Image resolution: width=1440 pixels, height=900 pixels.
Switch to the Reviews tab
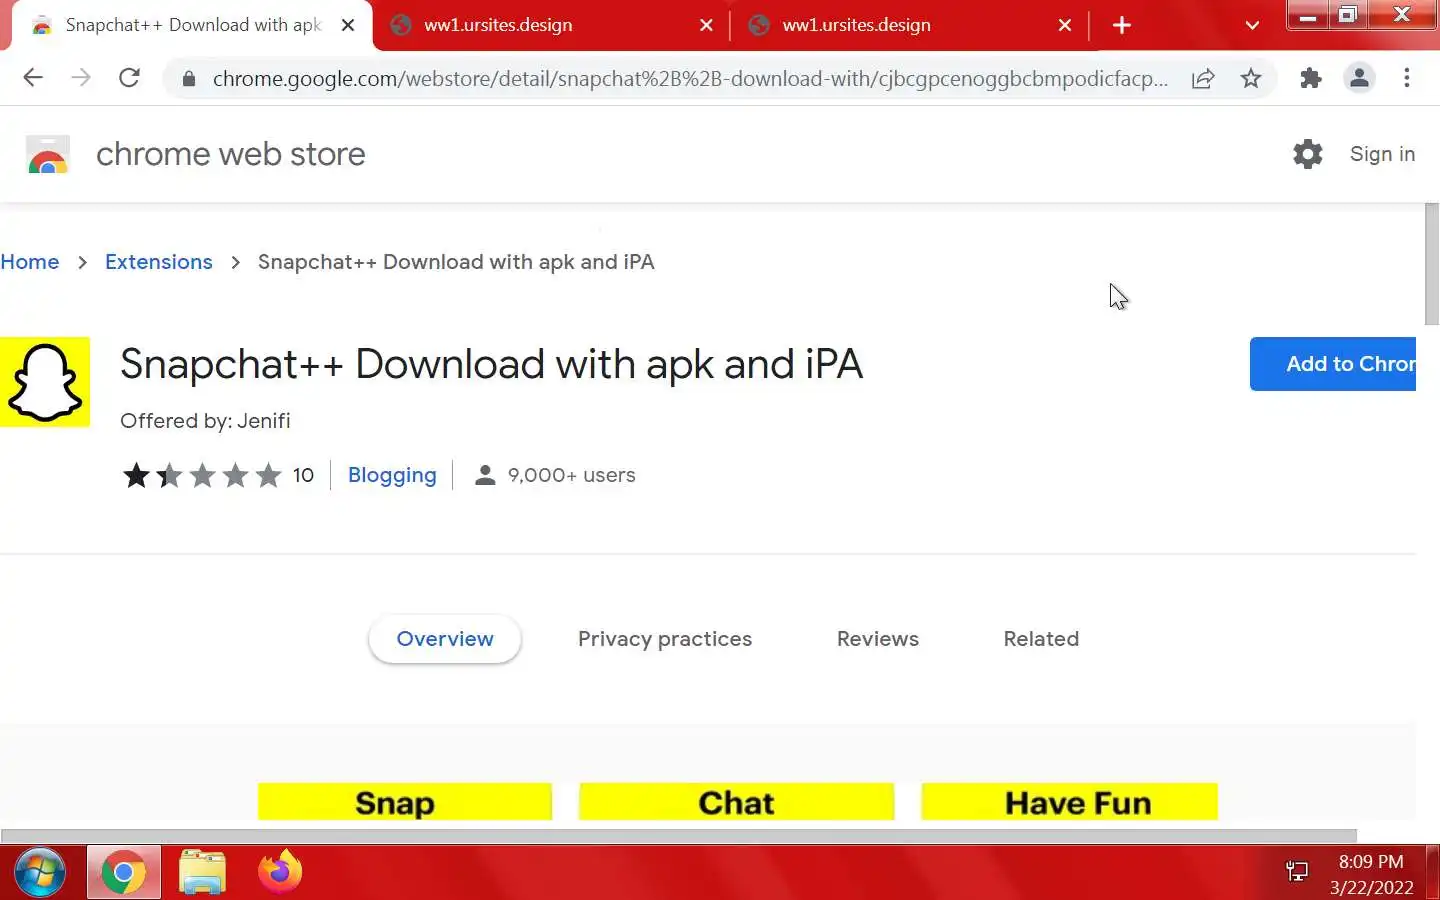[x=878, y=639]
